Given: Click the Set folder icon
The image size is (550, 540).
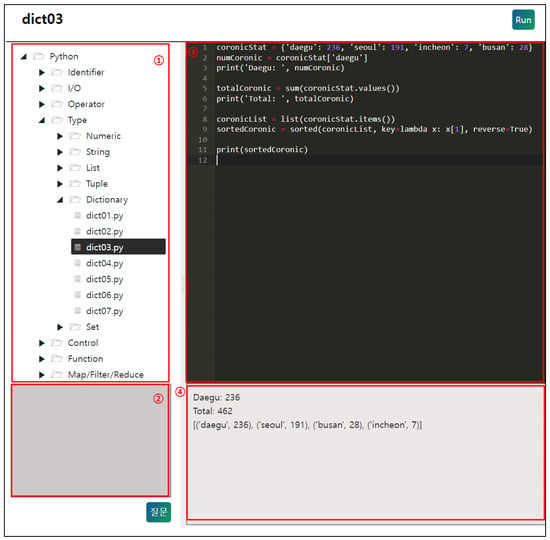Looking at the screenshot, I should tap(75, 327).
